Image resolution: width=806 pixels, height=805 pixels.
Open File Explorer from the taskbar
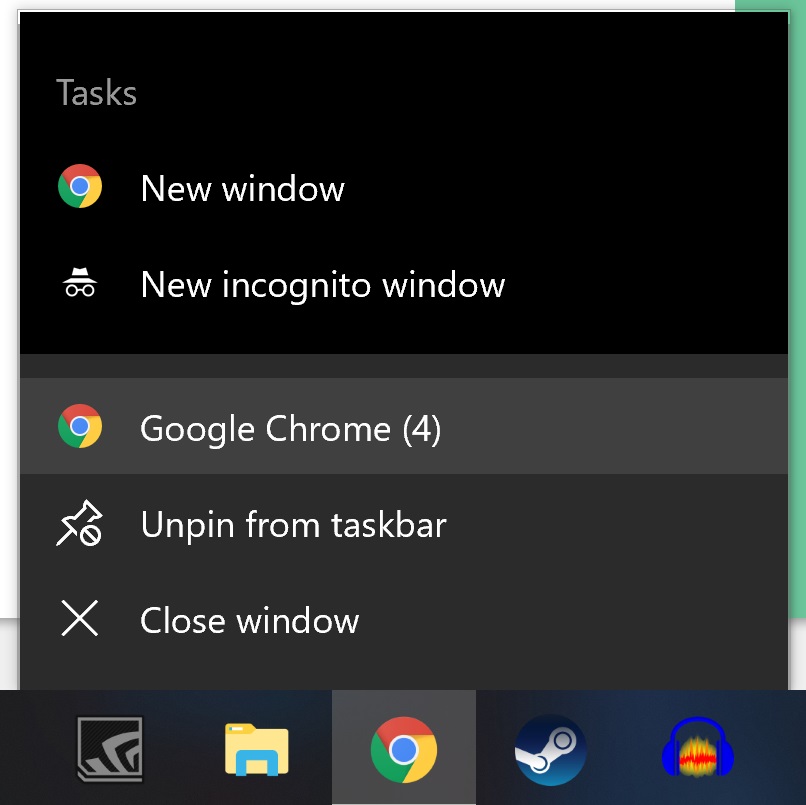(256, 748)
